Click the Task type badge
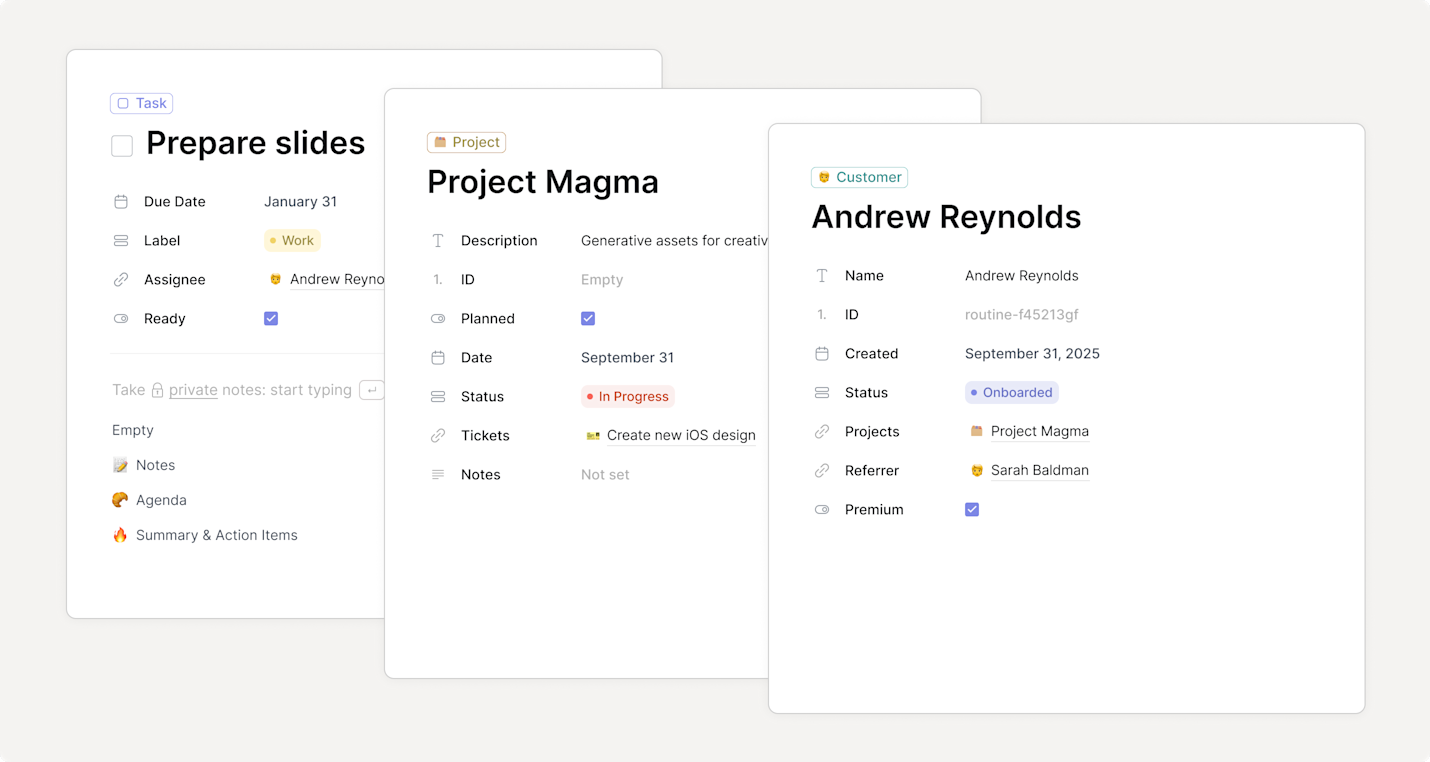Viewport: 1430px width, 762px height. [141, 103]
